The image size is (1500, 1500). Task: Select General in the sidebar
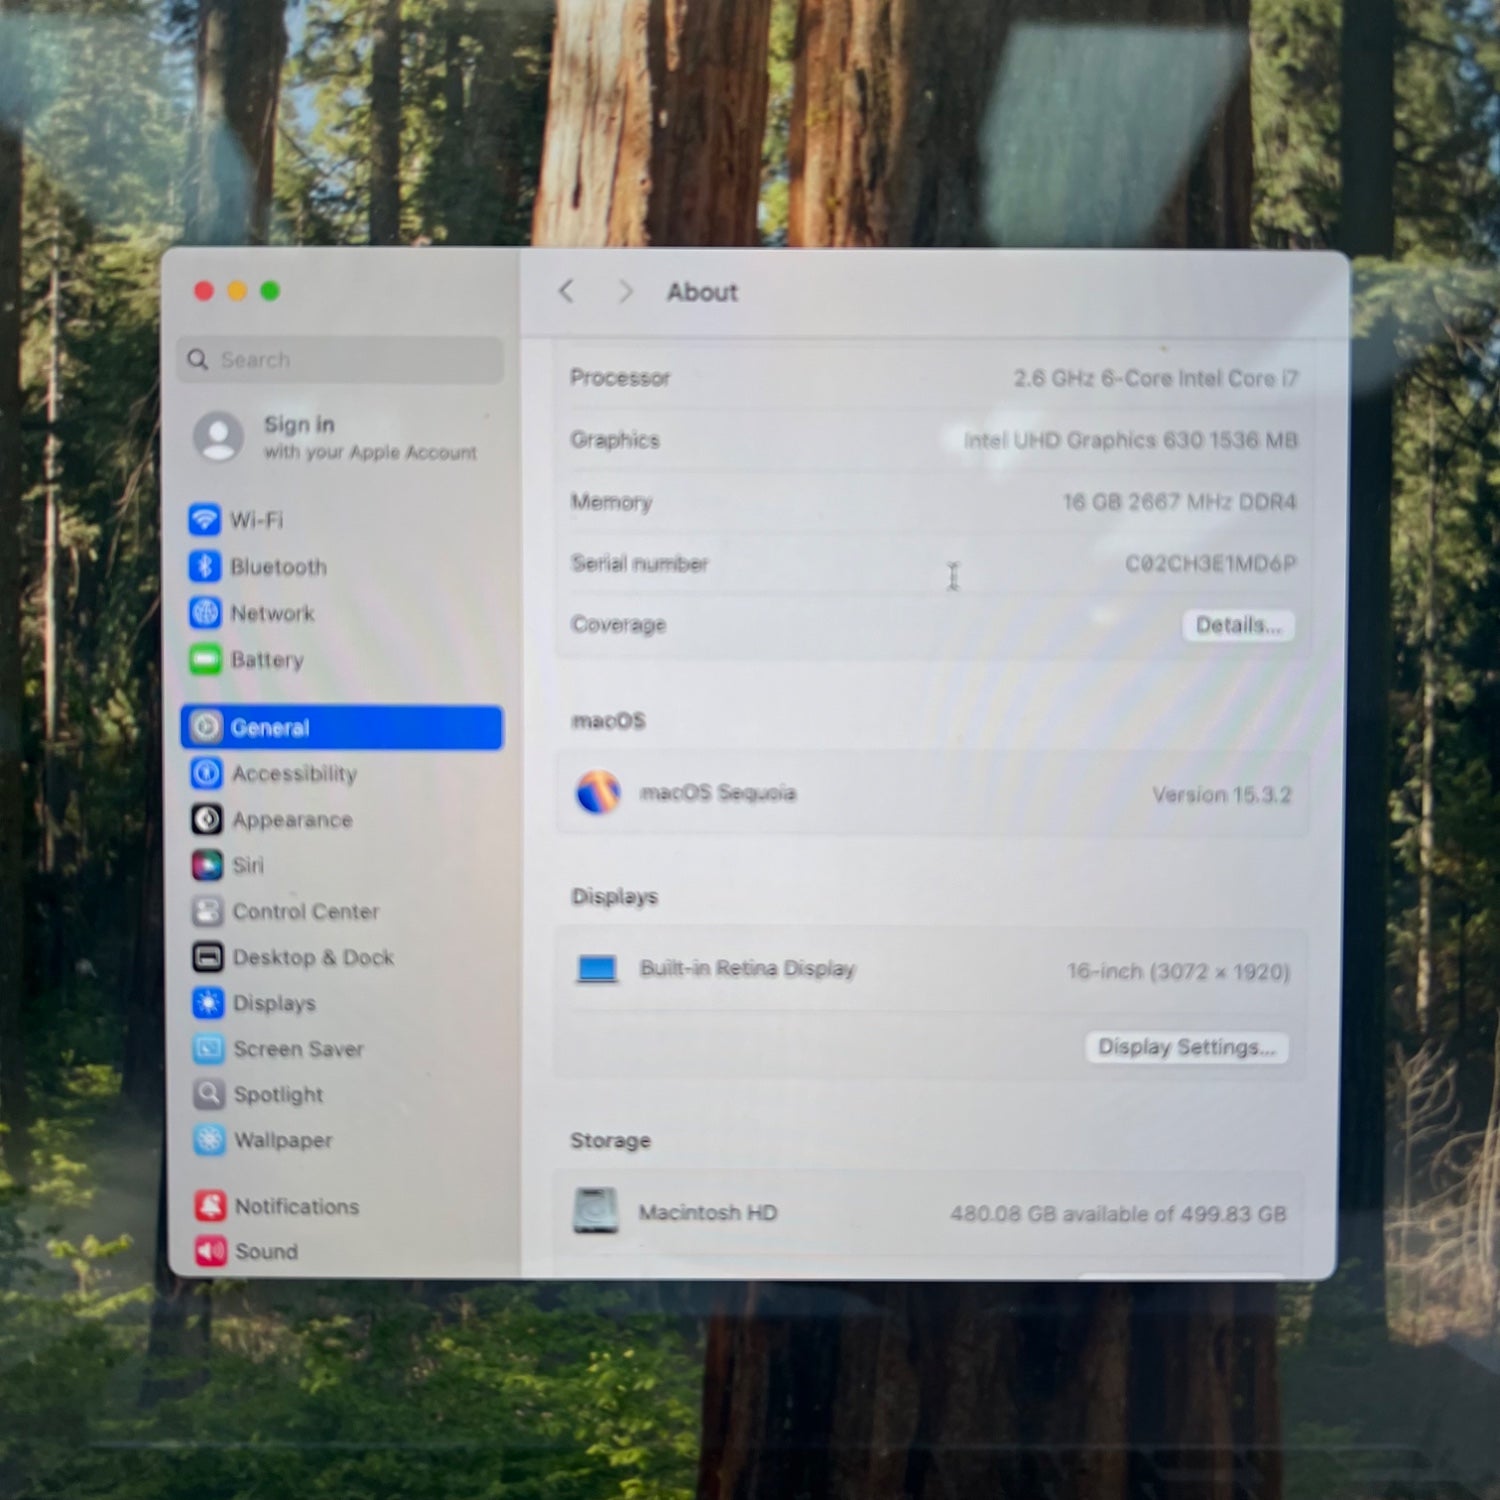pyautogui.click(x=341, y=727)
